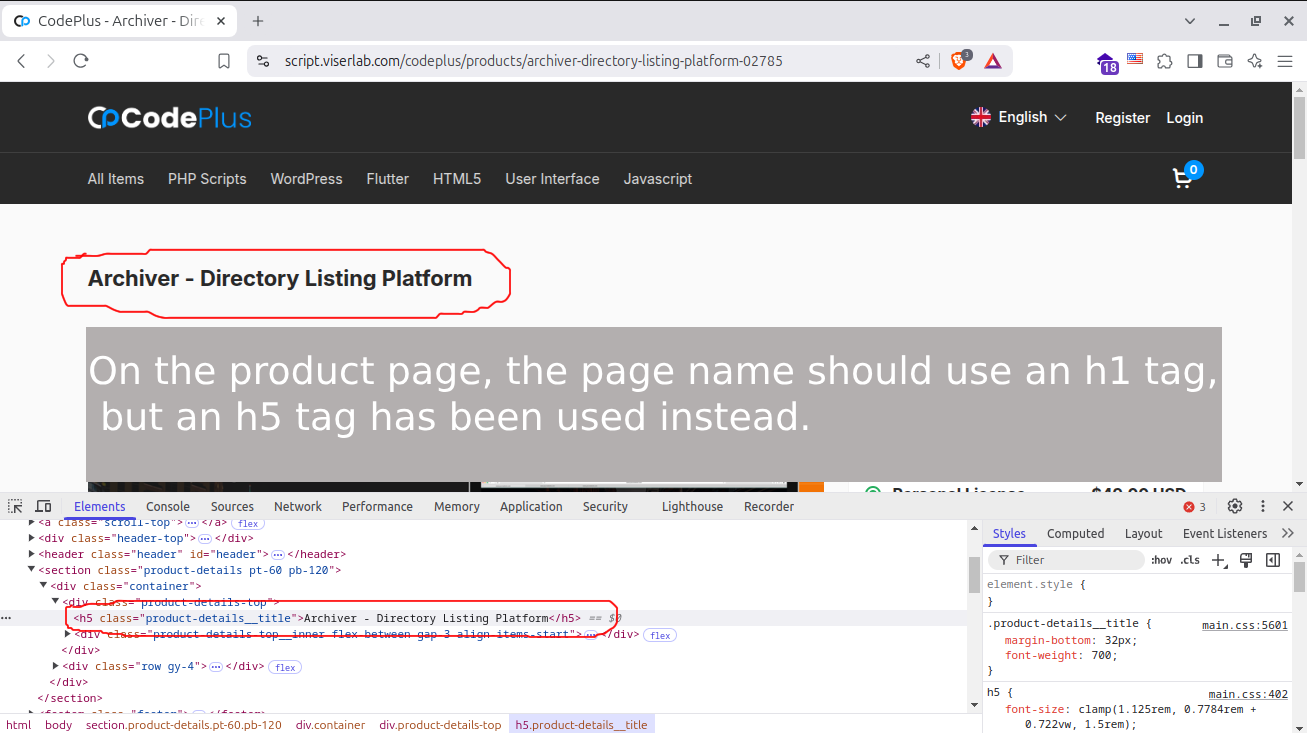Open Event Listeners pane tab
The image size is (1307, 733).
pos(1224,534)
